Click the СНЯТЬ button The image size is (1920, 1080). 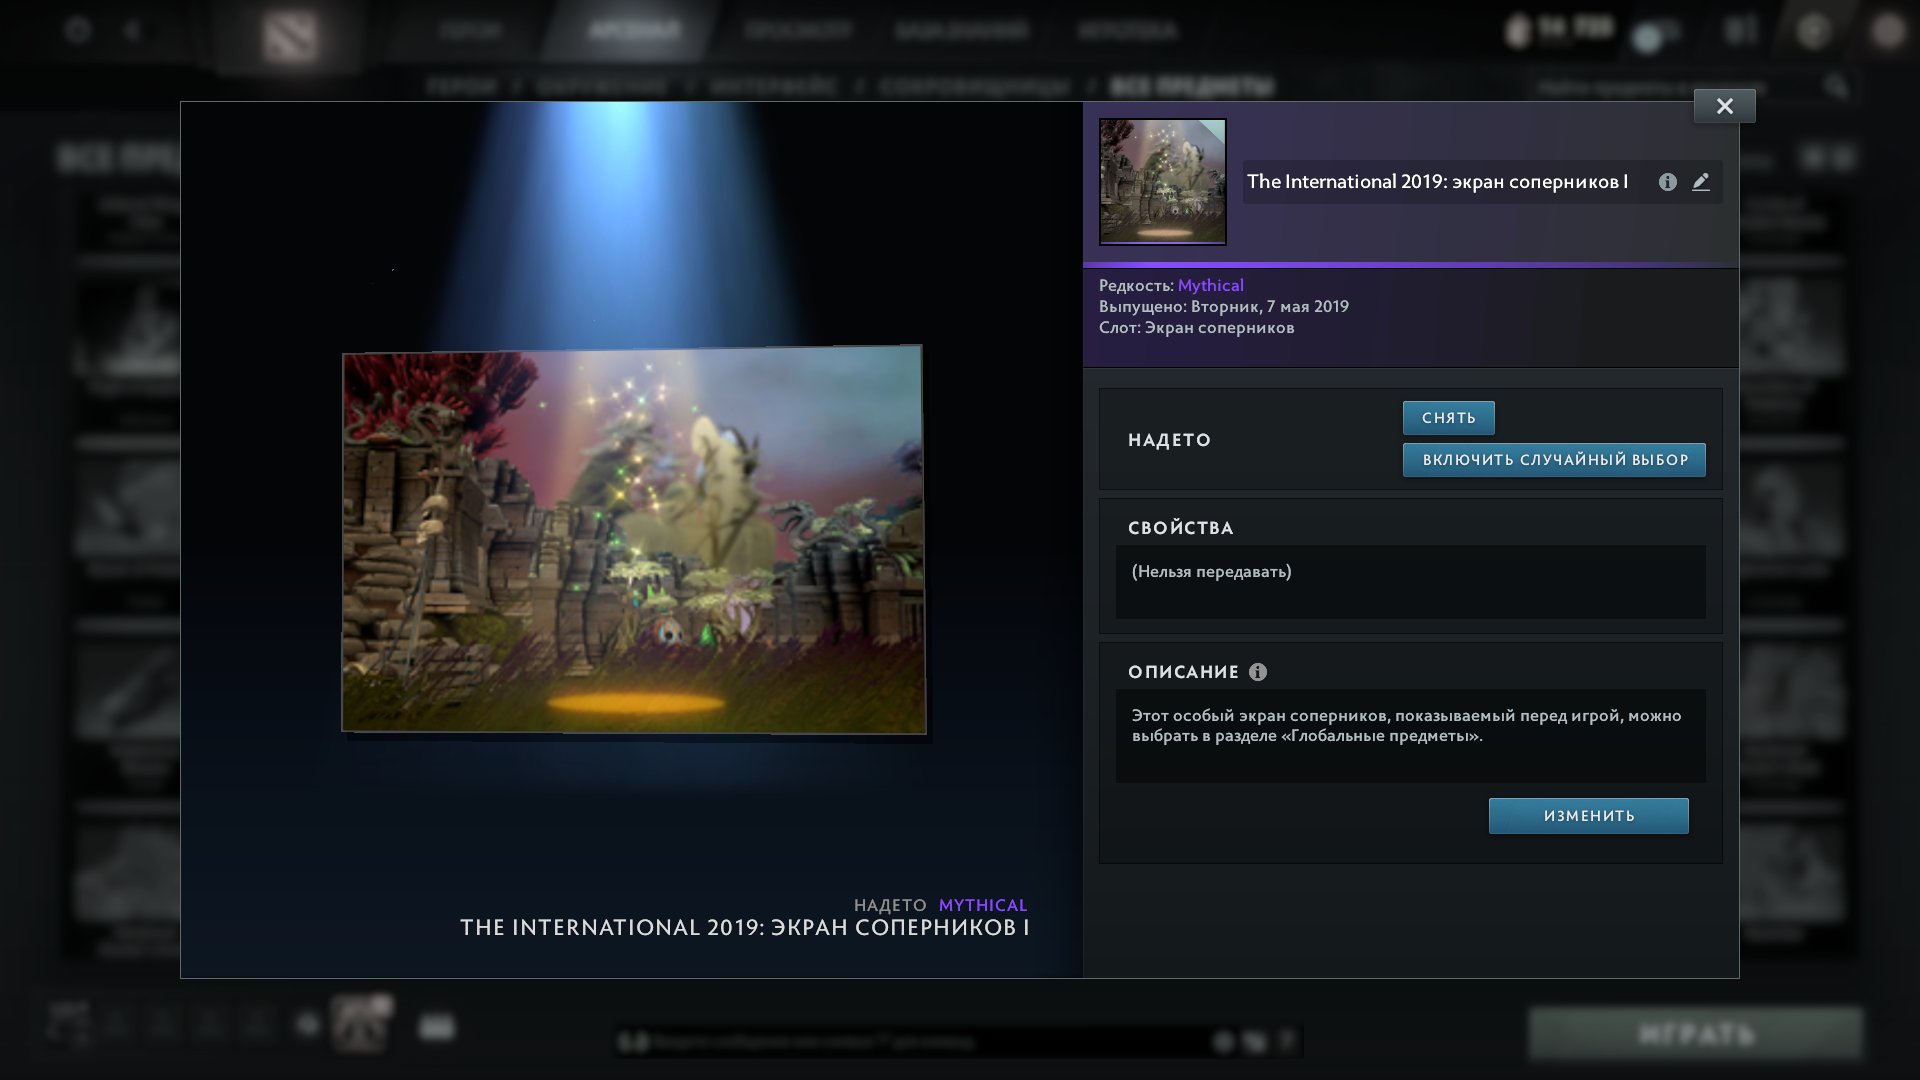[1448, 418]
